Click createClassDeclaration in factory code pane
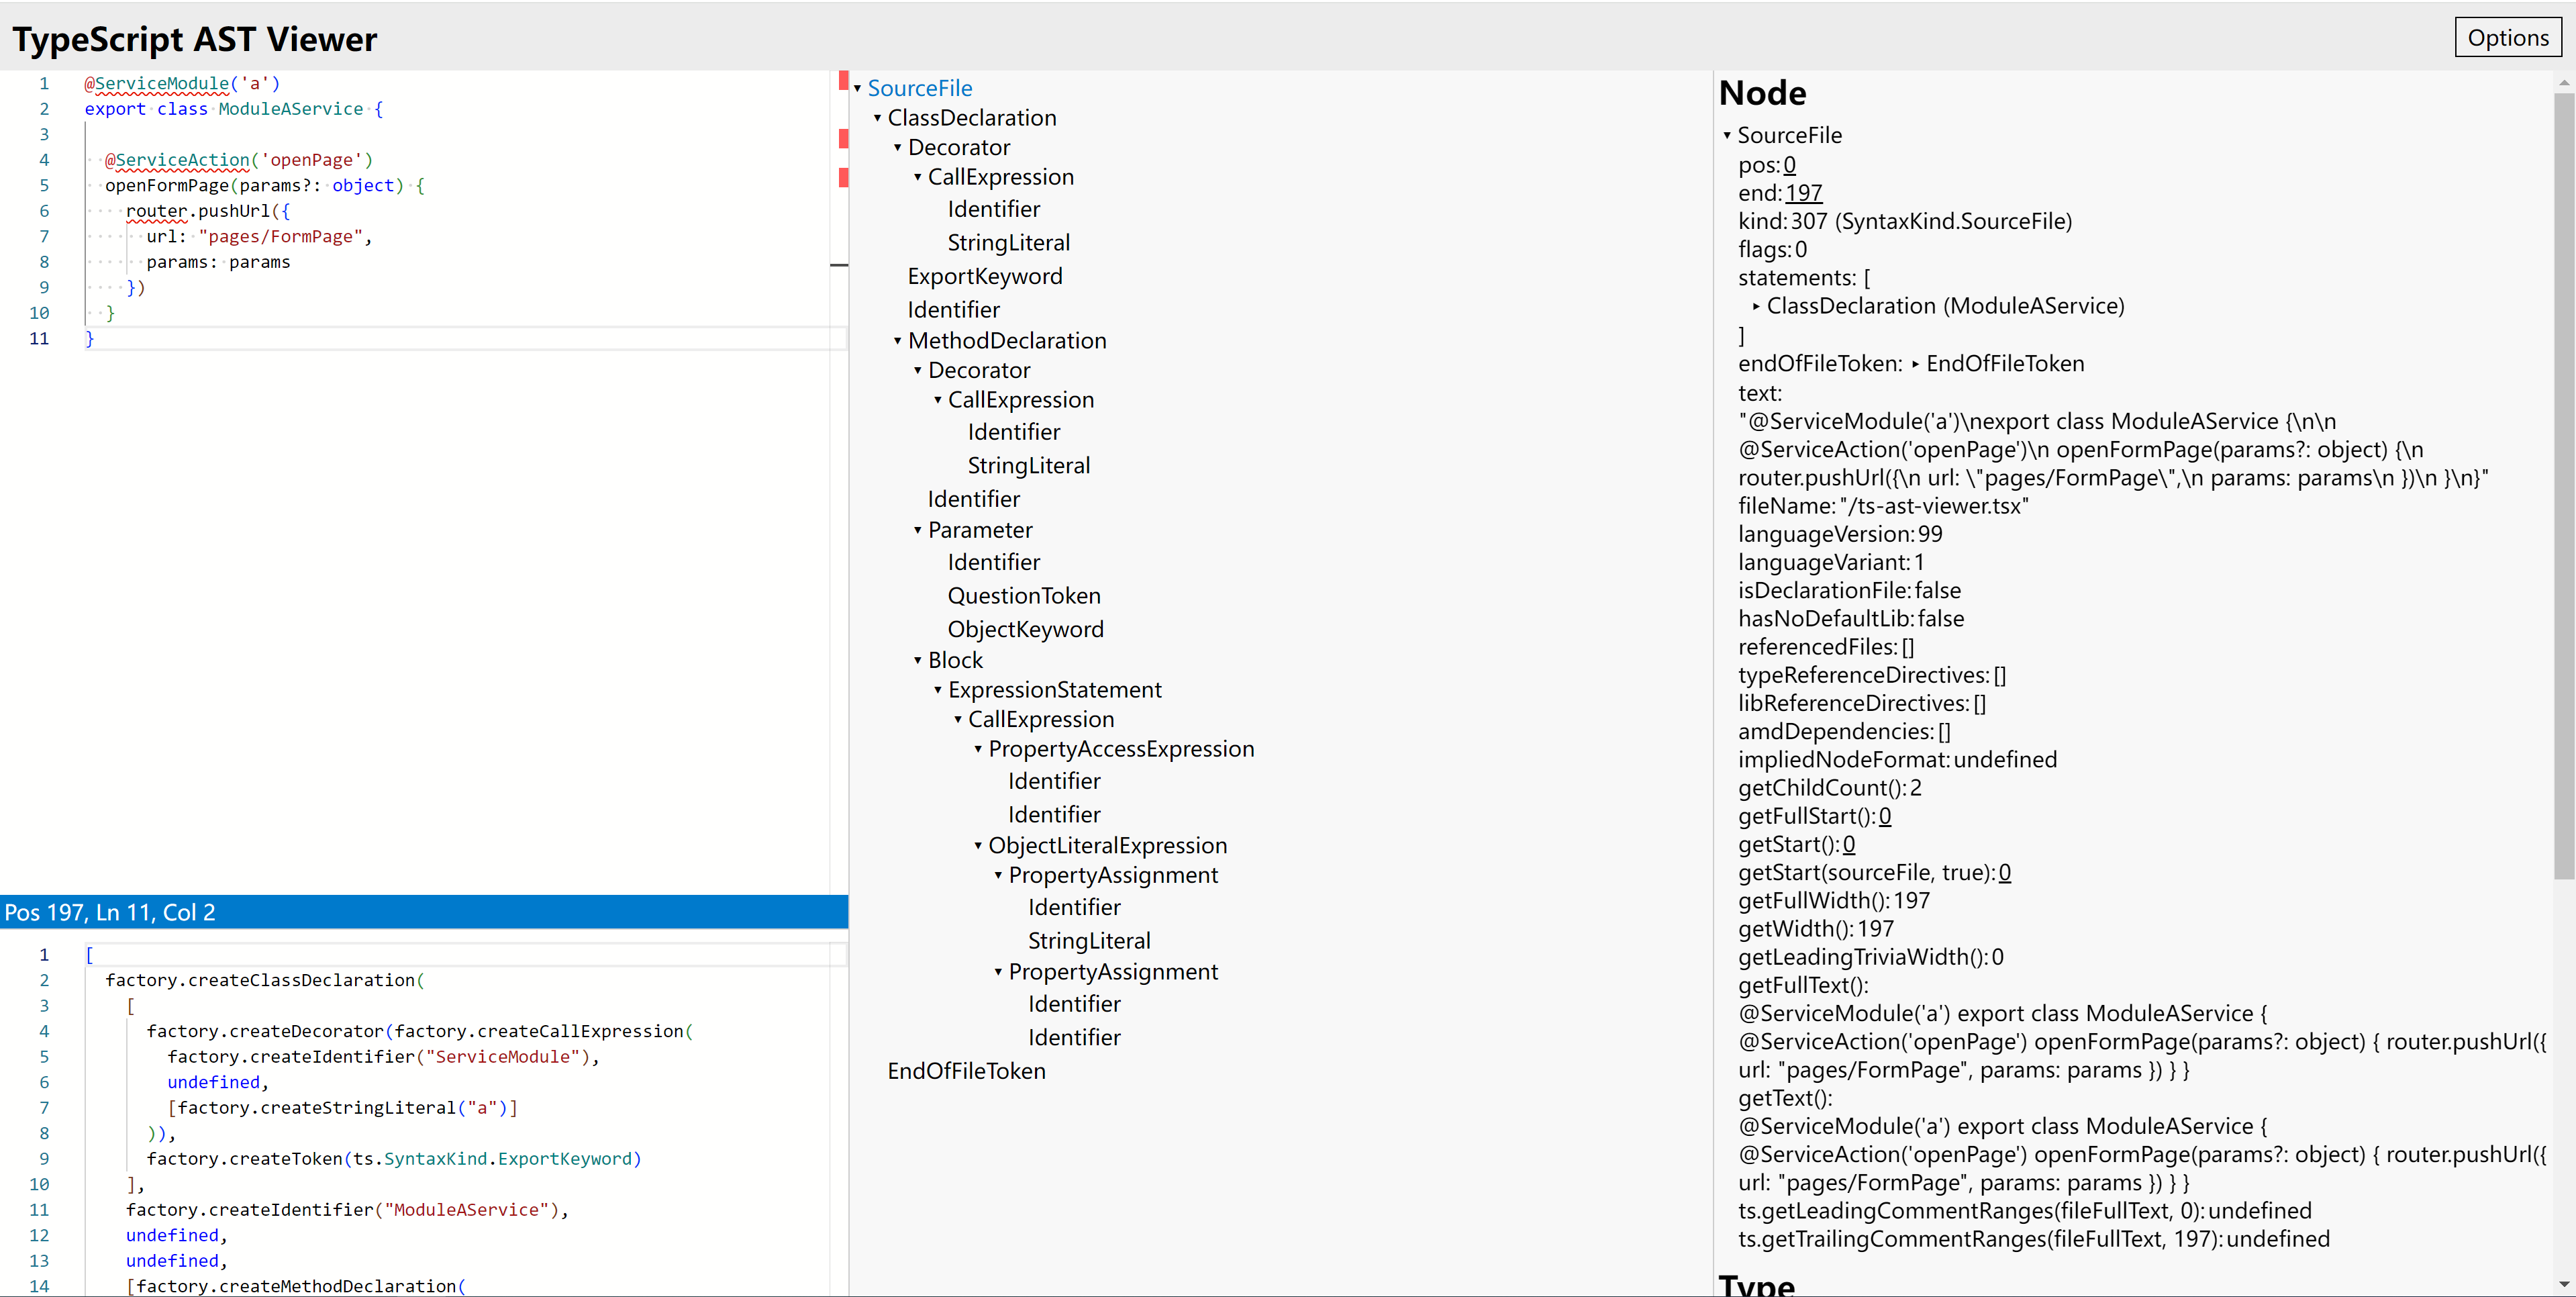The height and width of the screenshot is (1297, 2576). tap(301, 980)
